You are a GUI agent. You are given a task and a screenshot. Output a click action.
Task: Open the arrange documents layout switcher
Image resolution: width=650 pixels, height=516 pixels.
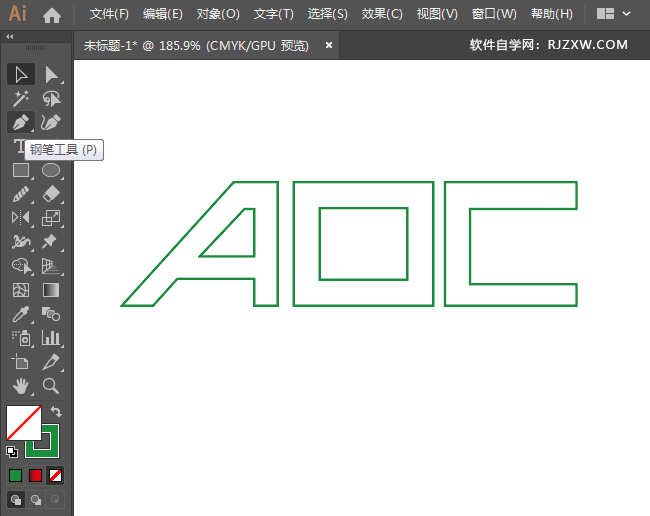click(605, 14)
